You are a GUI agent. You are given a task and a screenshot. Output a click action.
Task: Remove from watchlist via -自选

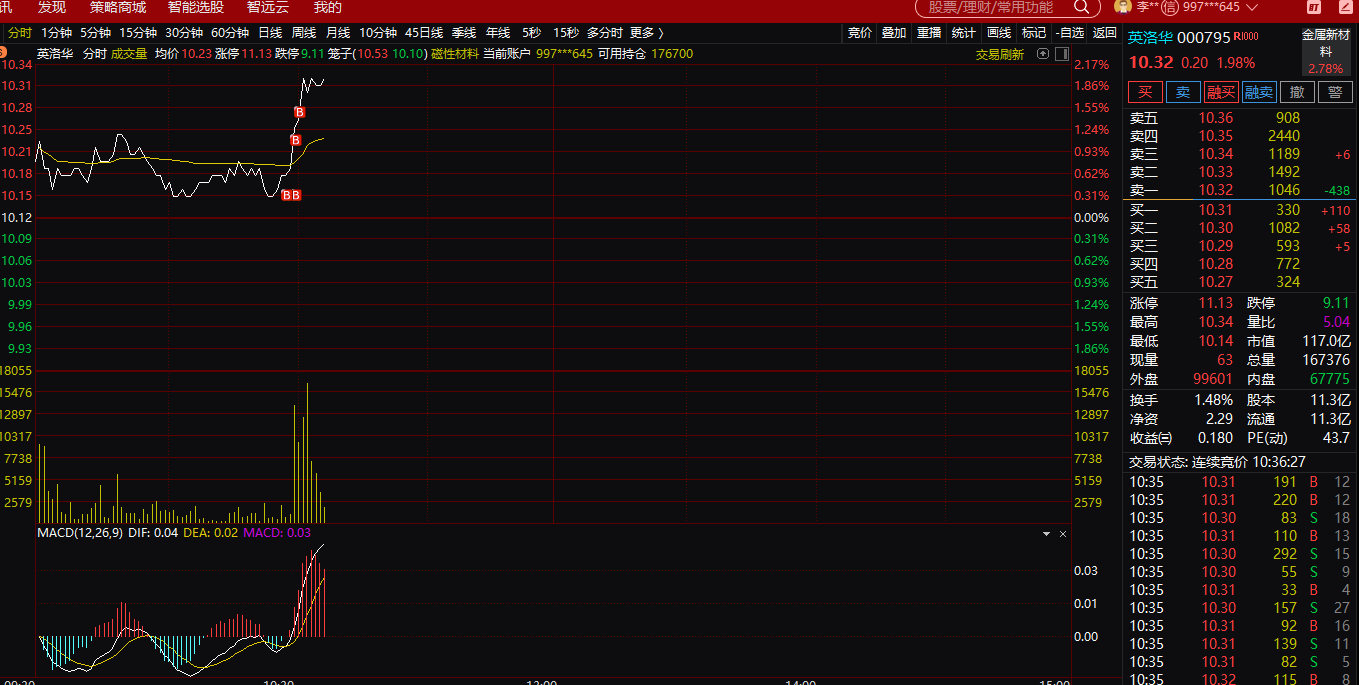[1069, 33]
